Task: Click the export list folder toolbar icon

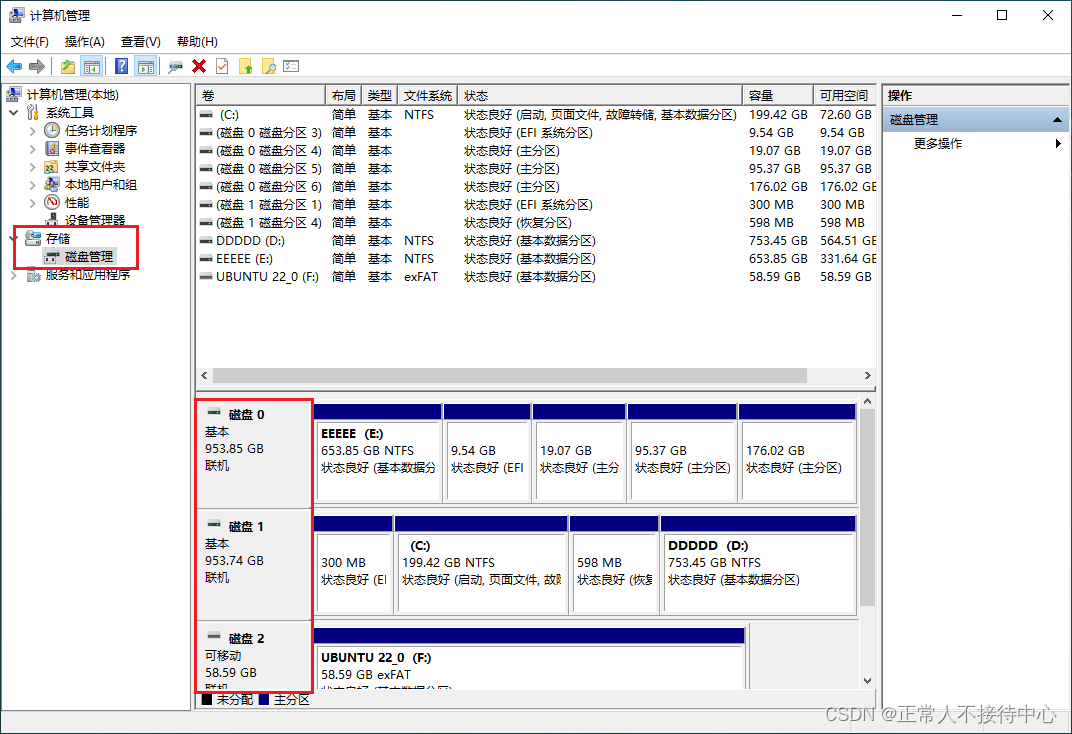Action: coord(245,66)
